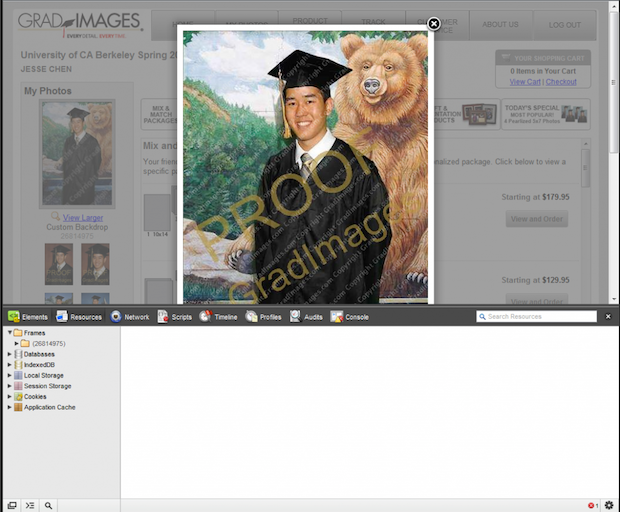Image resolution: width=620 pixels, height=512 pixels.
Task: Click the magnifier search icon in status bar
Action: point(48,505)
